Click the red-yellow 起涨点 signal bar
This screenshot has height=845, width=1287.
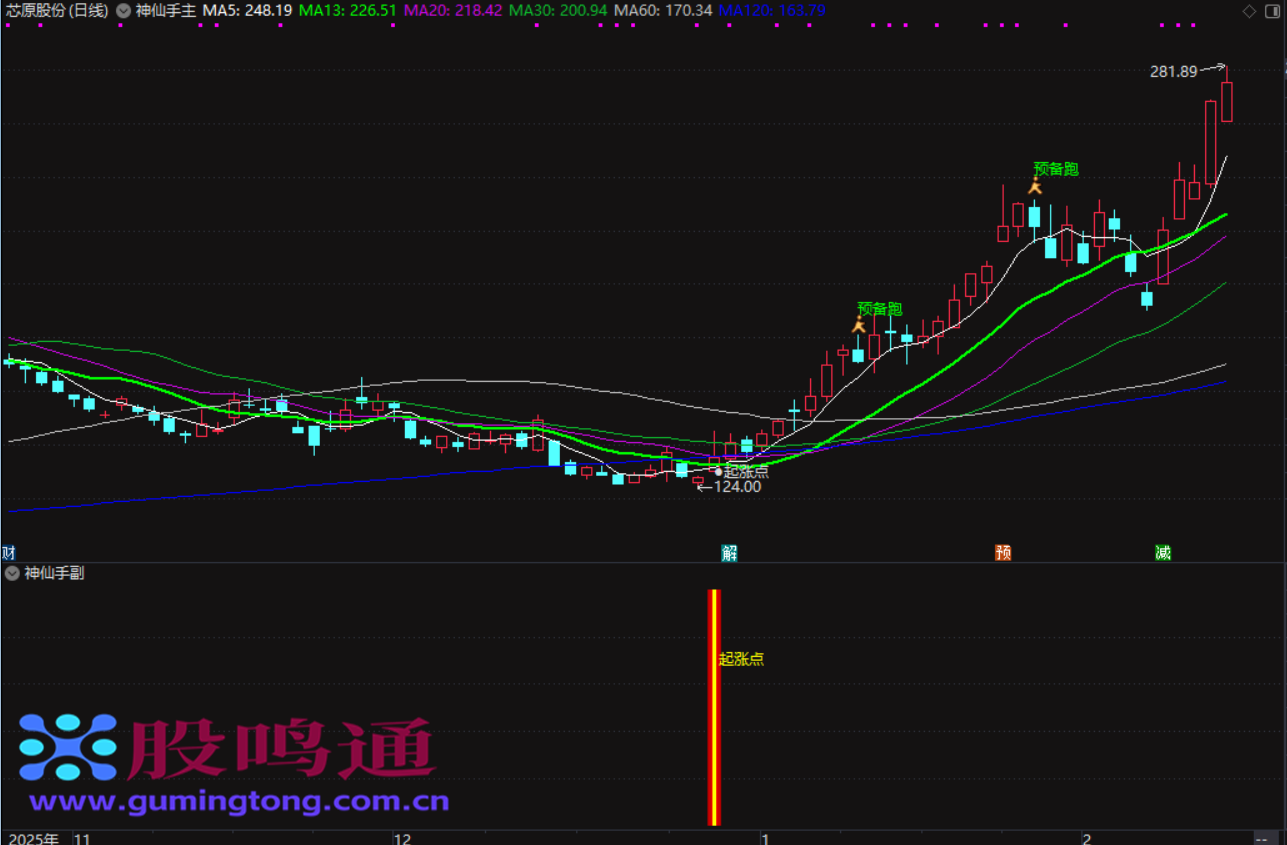pyautogui.click(x=714, y=707)
